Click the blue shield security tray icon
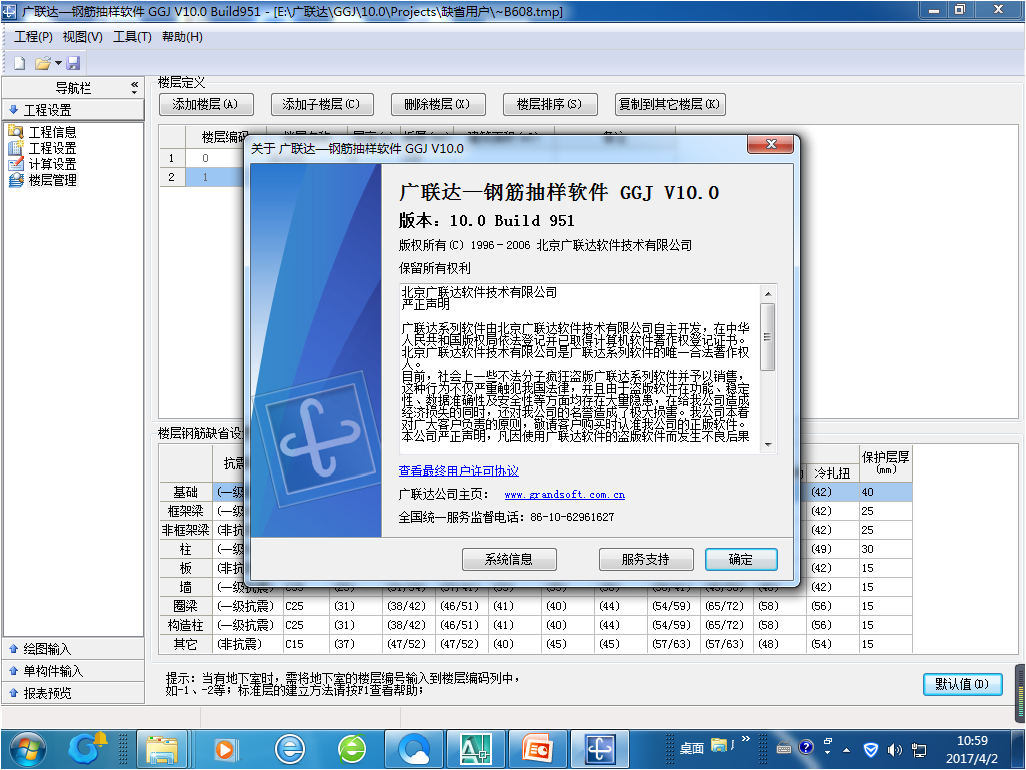1026x770 pixels. pyautogui.click(x=870, y=750)
